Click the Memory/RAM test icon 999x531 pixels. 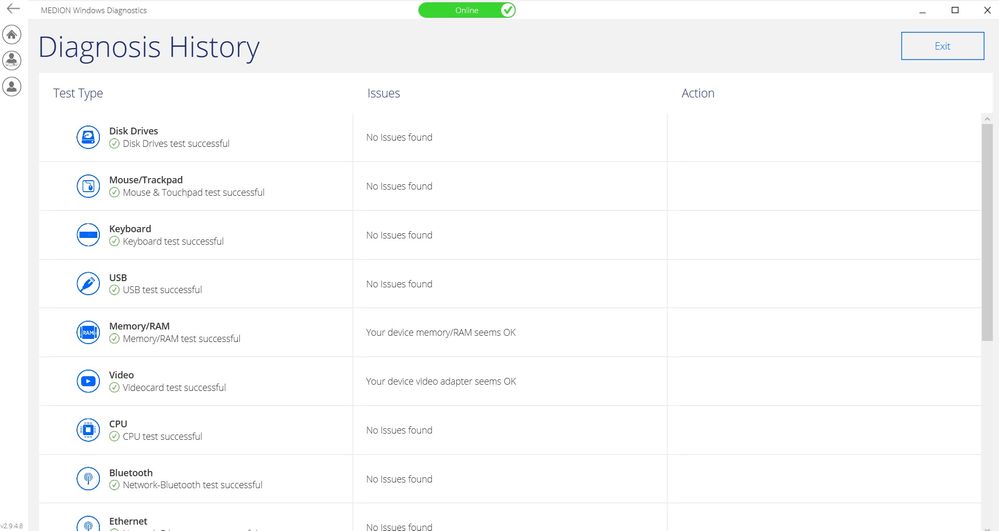coord(89,333)
